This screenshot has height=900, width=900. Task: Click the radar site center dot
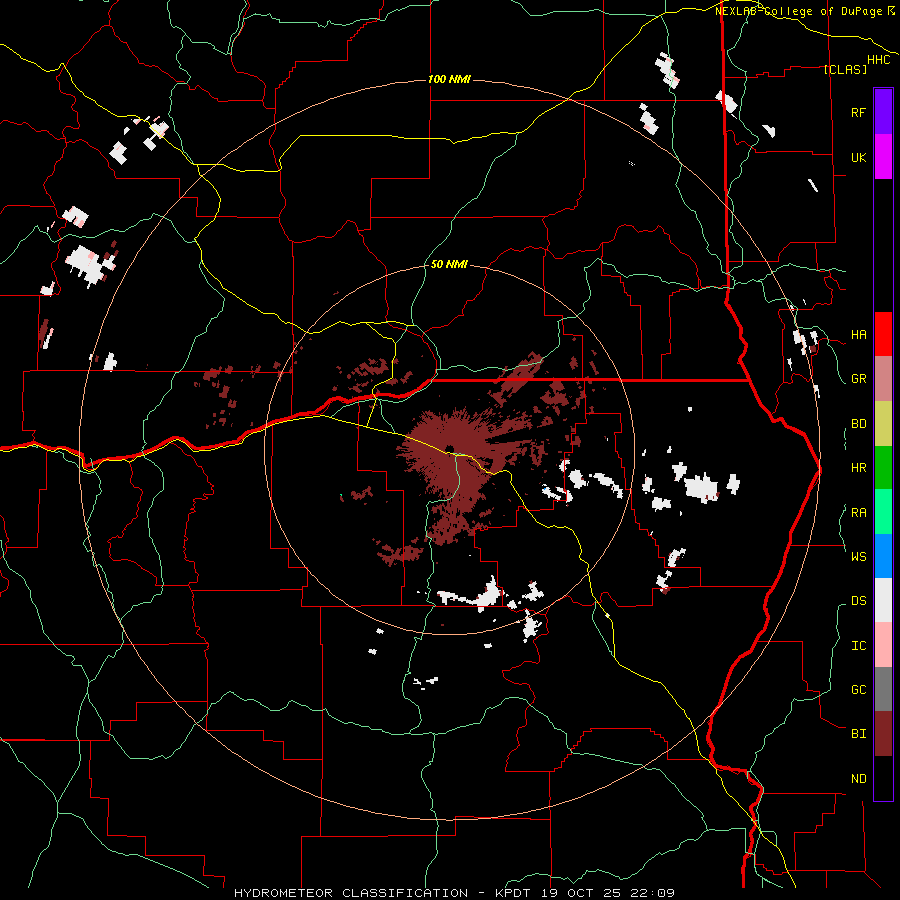click(x=449, y=449)
